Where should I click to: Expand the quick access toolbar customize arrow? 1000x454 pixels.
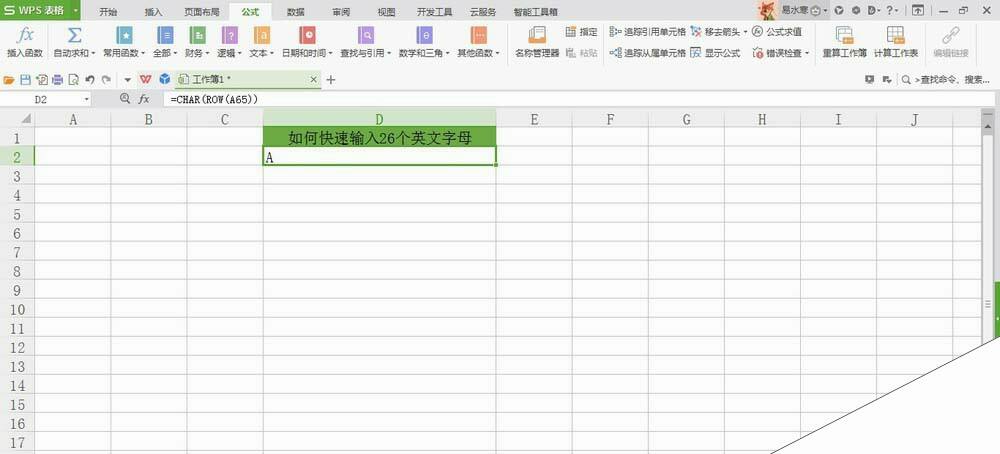127,80
